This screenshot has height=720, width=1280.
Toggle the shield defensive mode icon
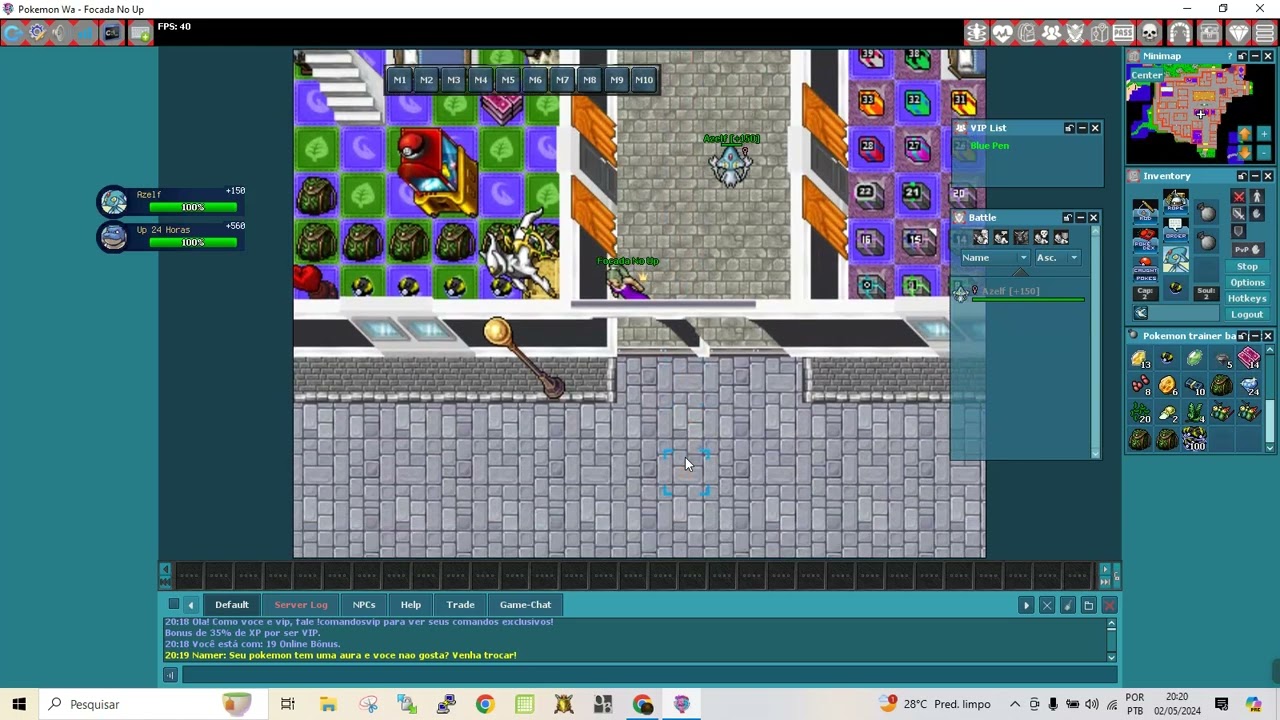[x=1238, y=231]
